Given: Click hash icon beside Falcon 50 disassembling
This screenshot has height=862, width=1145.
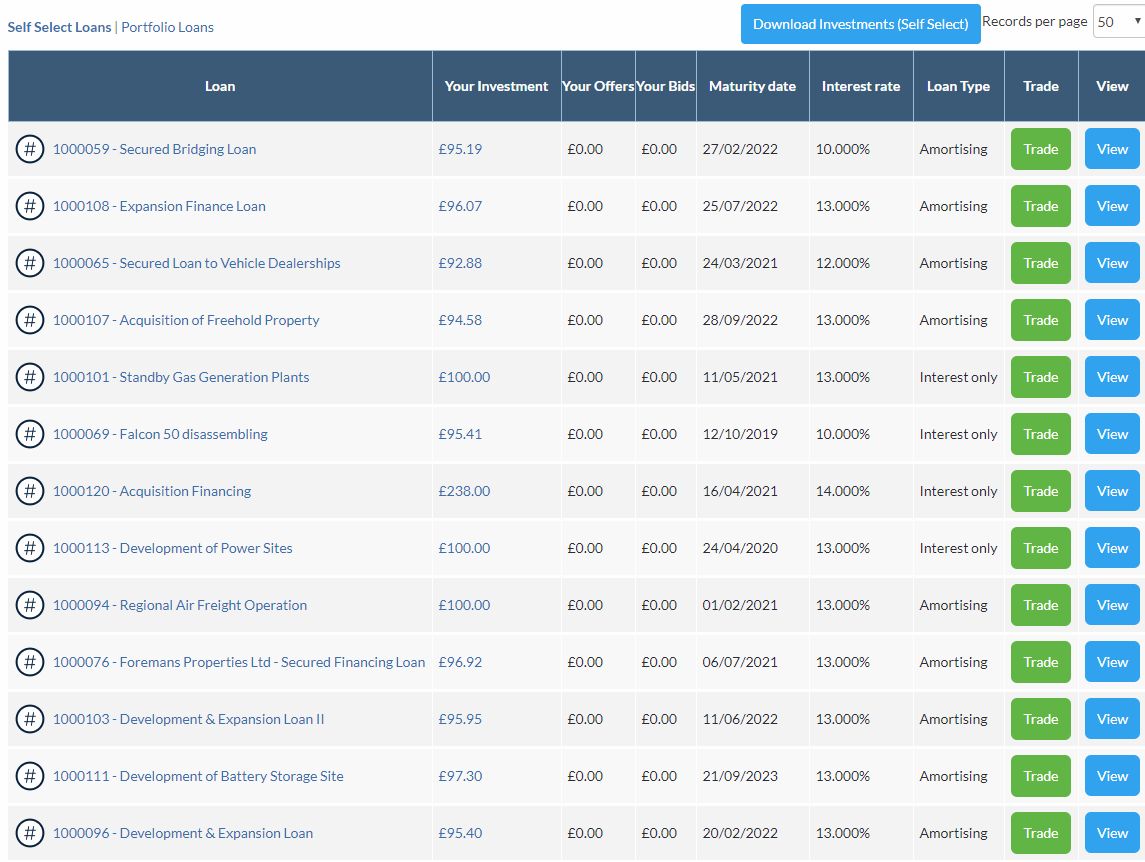Looking at the screenshot, I should (x=30, y=434).
